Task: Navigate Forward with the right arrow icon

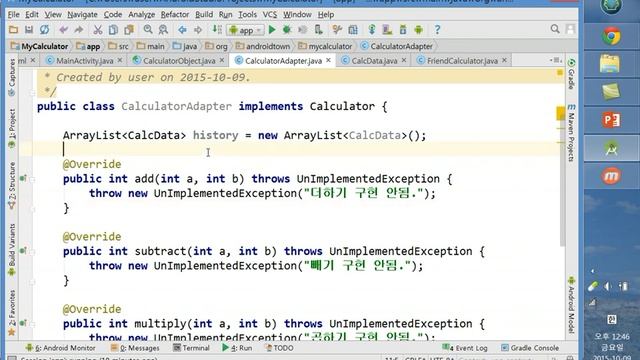Action: pyautogui.click(x=198, y=30)
